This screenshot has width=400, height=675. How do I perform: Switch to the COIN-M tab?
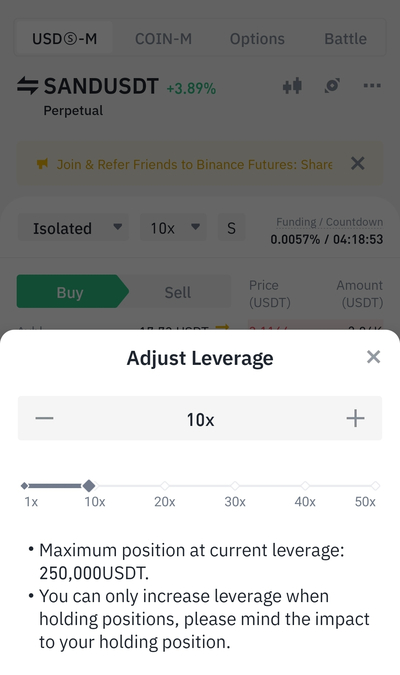tap(163, 39)
